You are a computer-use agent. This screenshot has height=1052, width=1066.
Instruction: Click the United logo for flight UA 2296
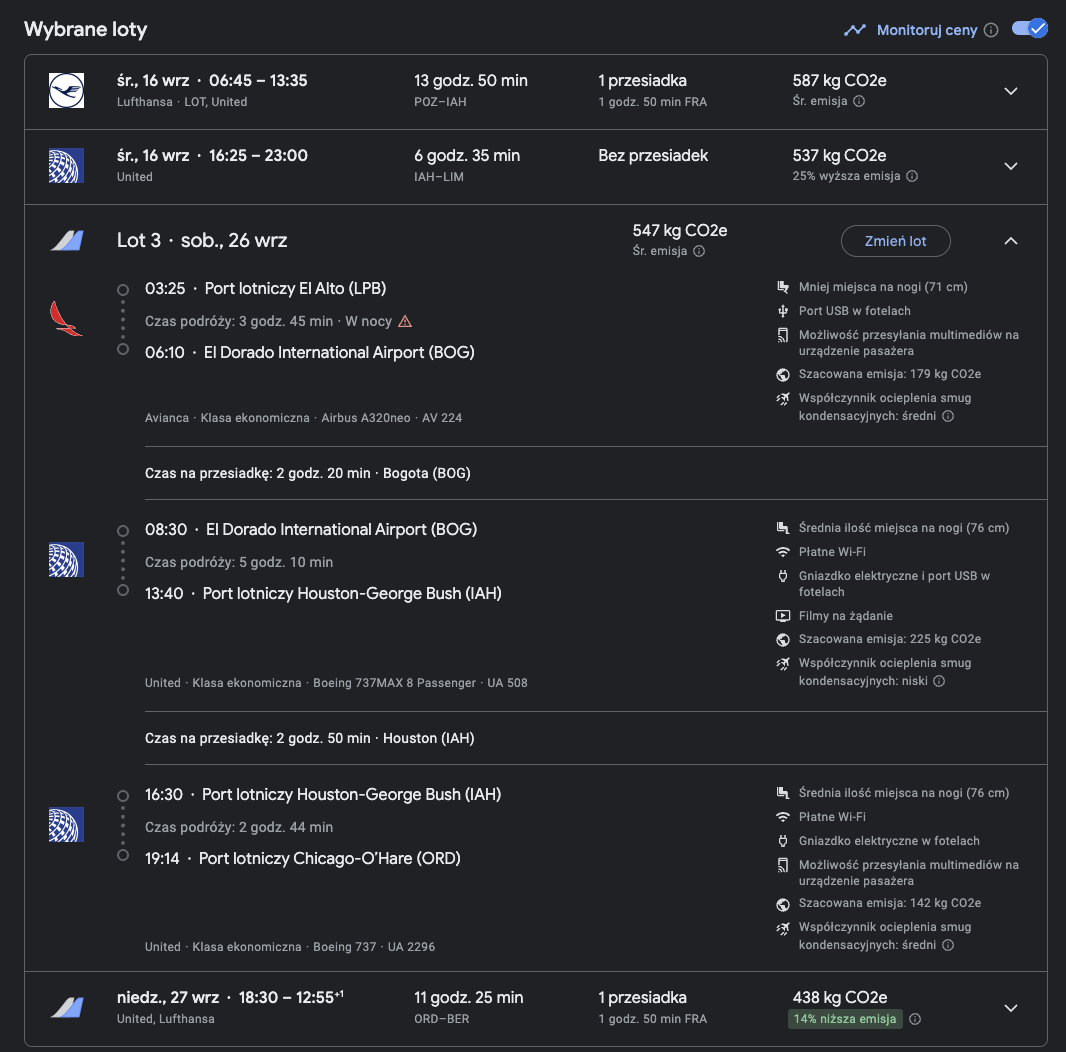pyautogui.click(x=67, y=824)
